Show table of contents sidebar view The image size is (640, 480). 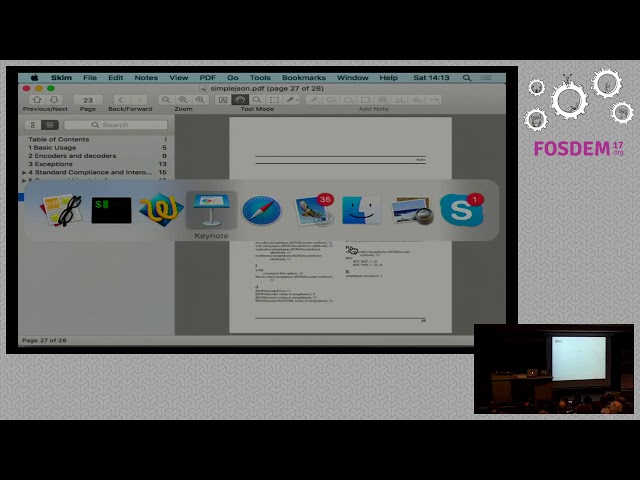tap(50, 125)
